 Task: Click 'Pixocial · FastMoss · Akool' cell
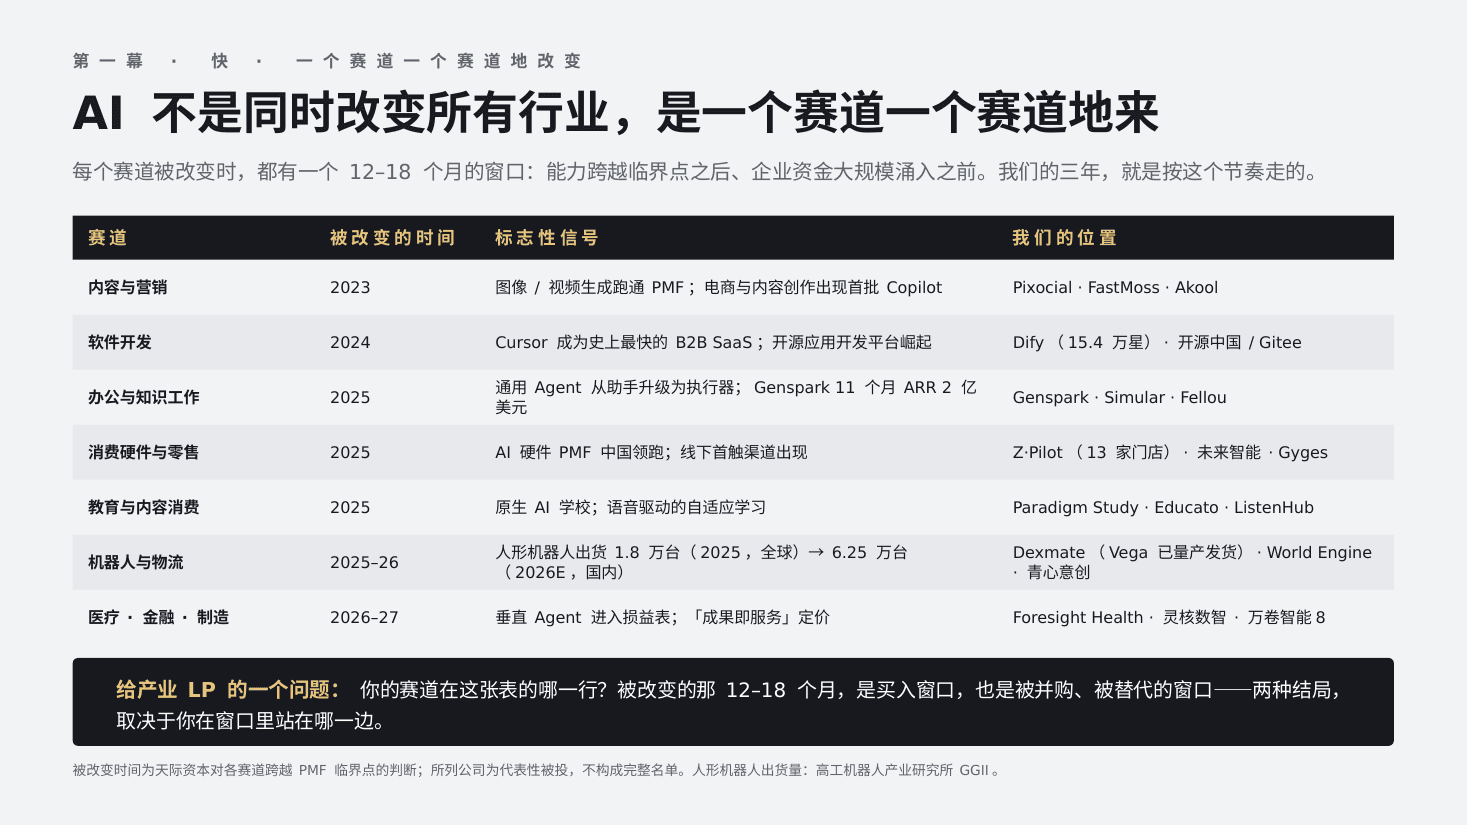click(1115, 287)
